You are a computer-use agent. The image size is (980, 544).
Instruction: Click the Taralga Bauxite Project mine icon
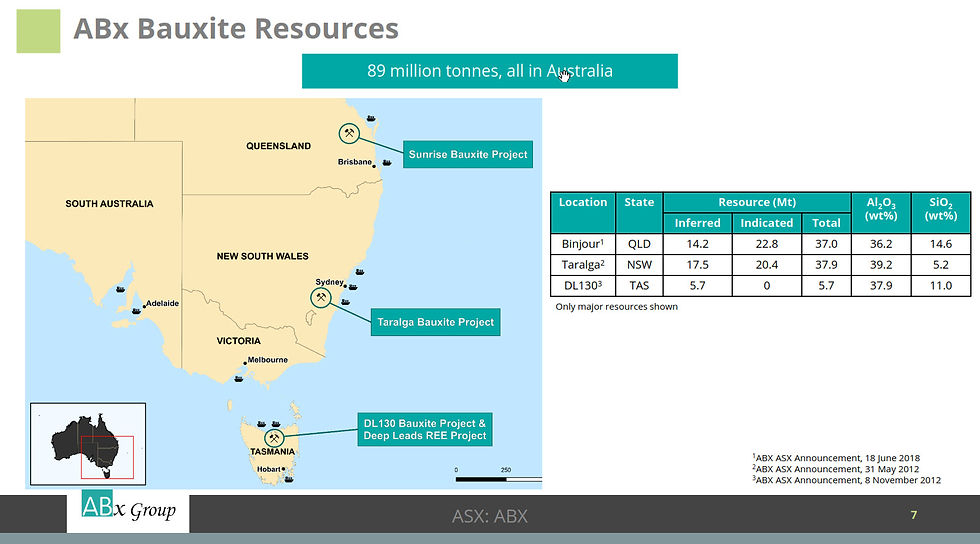tap(321, 298)
